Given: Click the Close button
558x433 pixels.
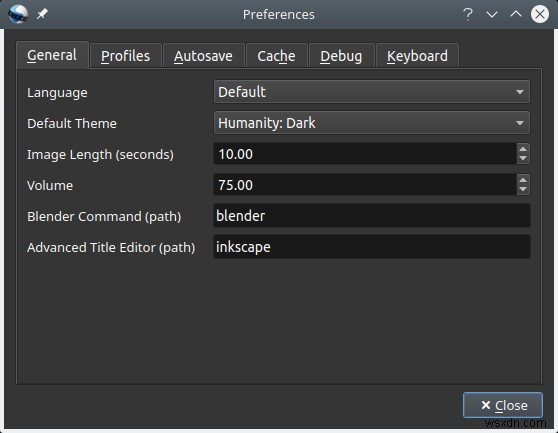Looking at the screenshot, I should (x=503, y=405).
